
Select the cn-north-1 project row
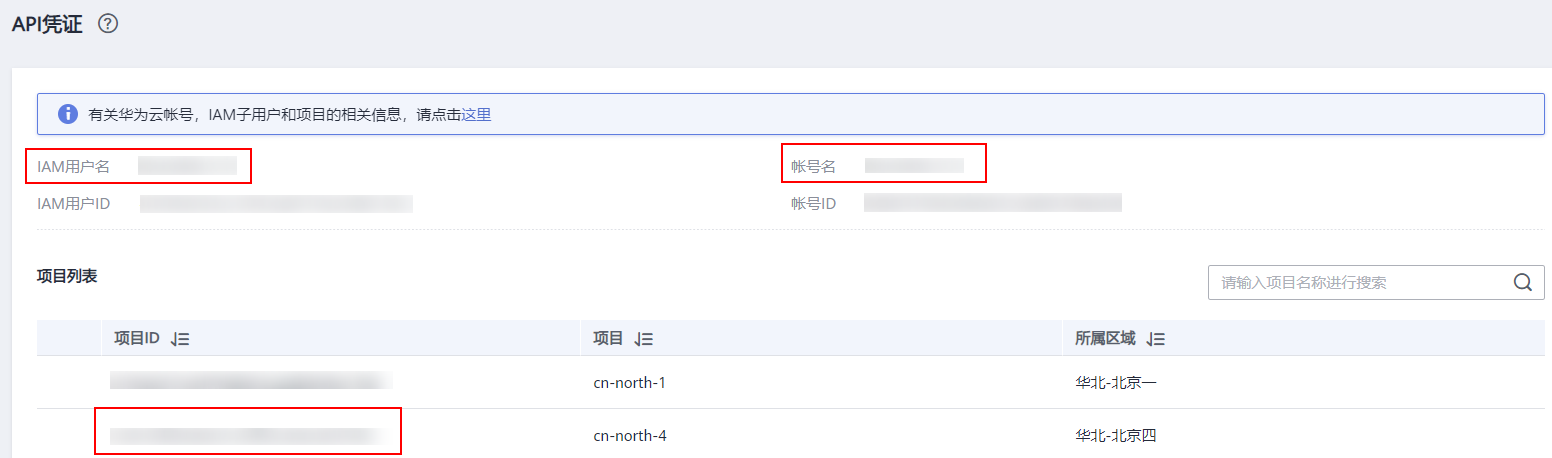[790, 382]
